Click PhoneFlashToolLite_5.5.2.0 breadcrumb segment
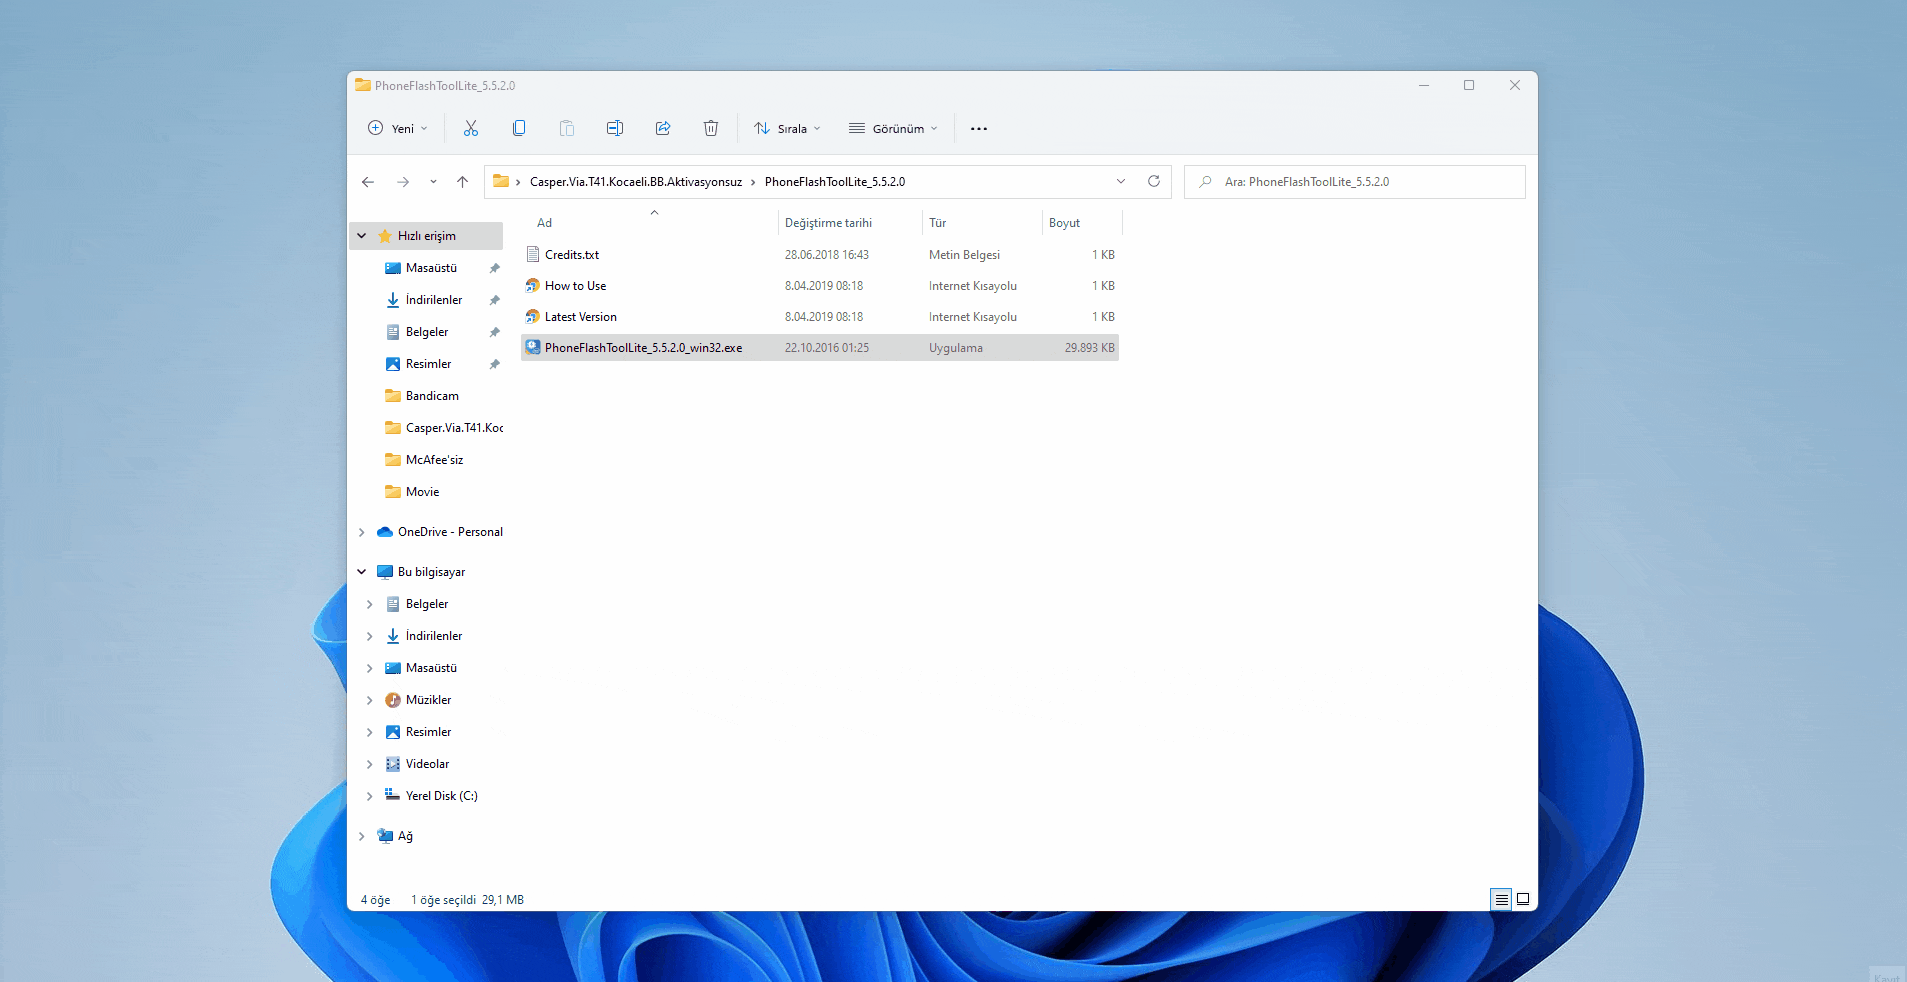 835,182
